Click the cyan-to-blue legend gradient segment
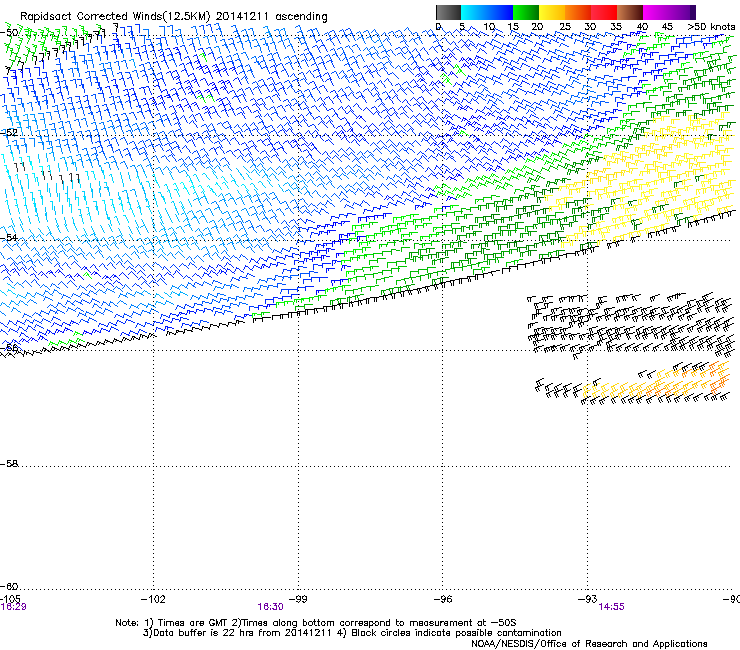The image size is (740, 650). pos(487,12)
